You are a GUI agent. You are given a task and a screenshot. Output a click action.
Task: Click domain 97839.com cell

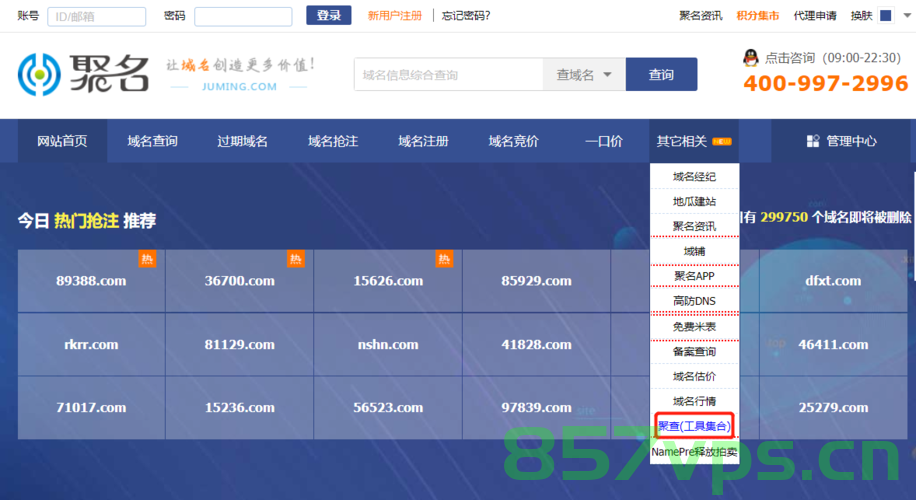tap(536, 407)
